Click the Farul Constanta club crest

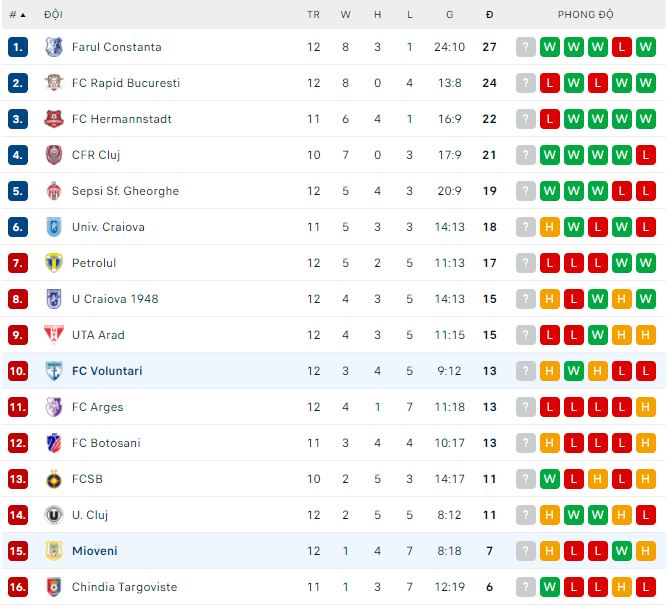click(x=54, y=47)
